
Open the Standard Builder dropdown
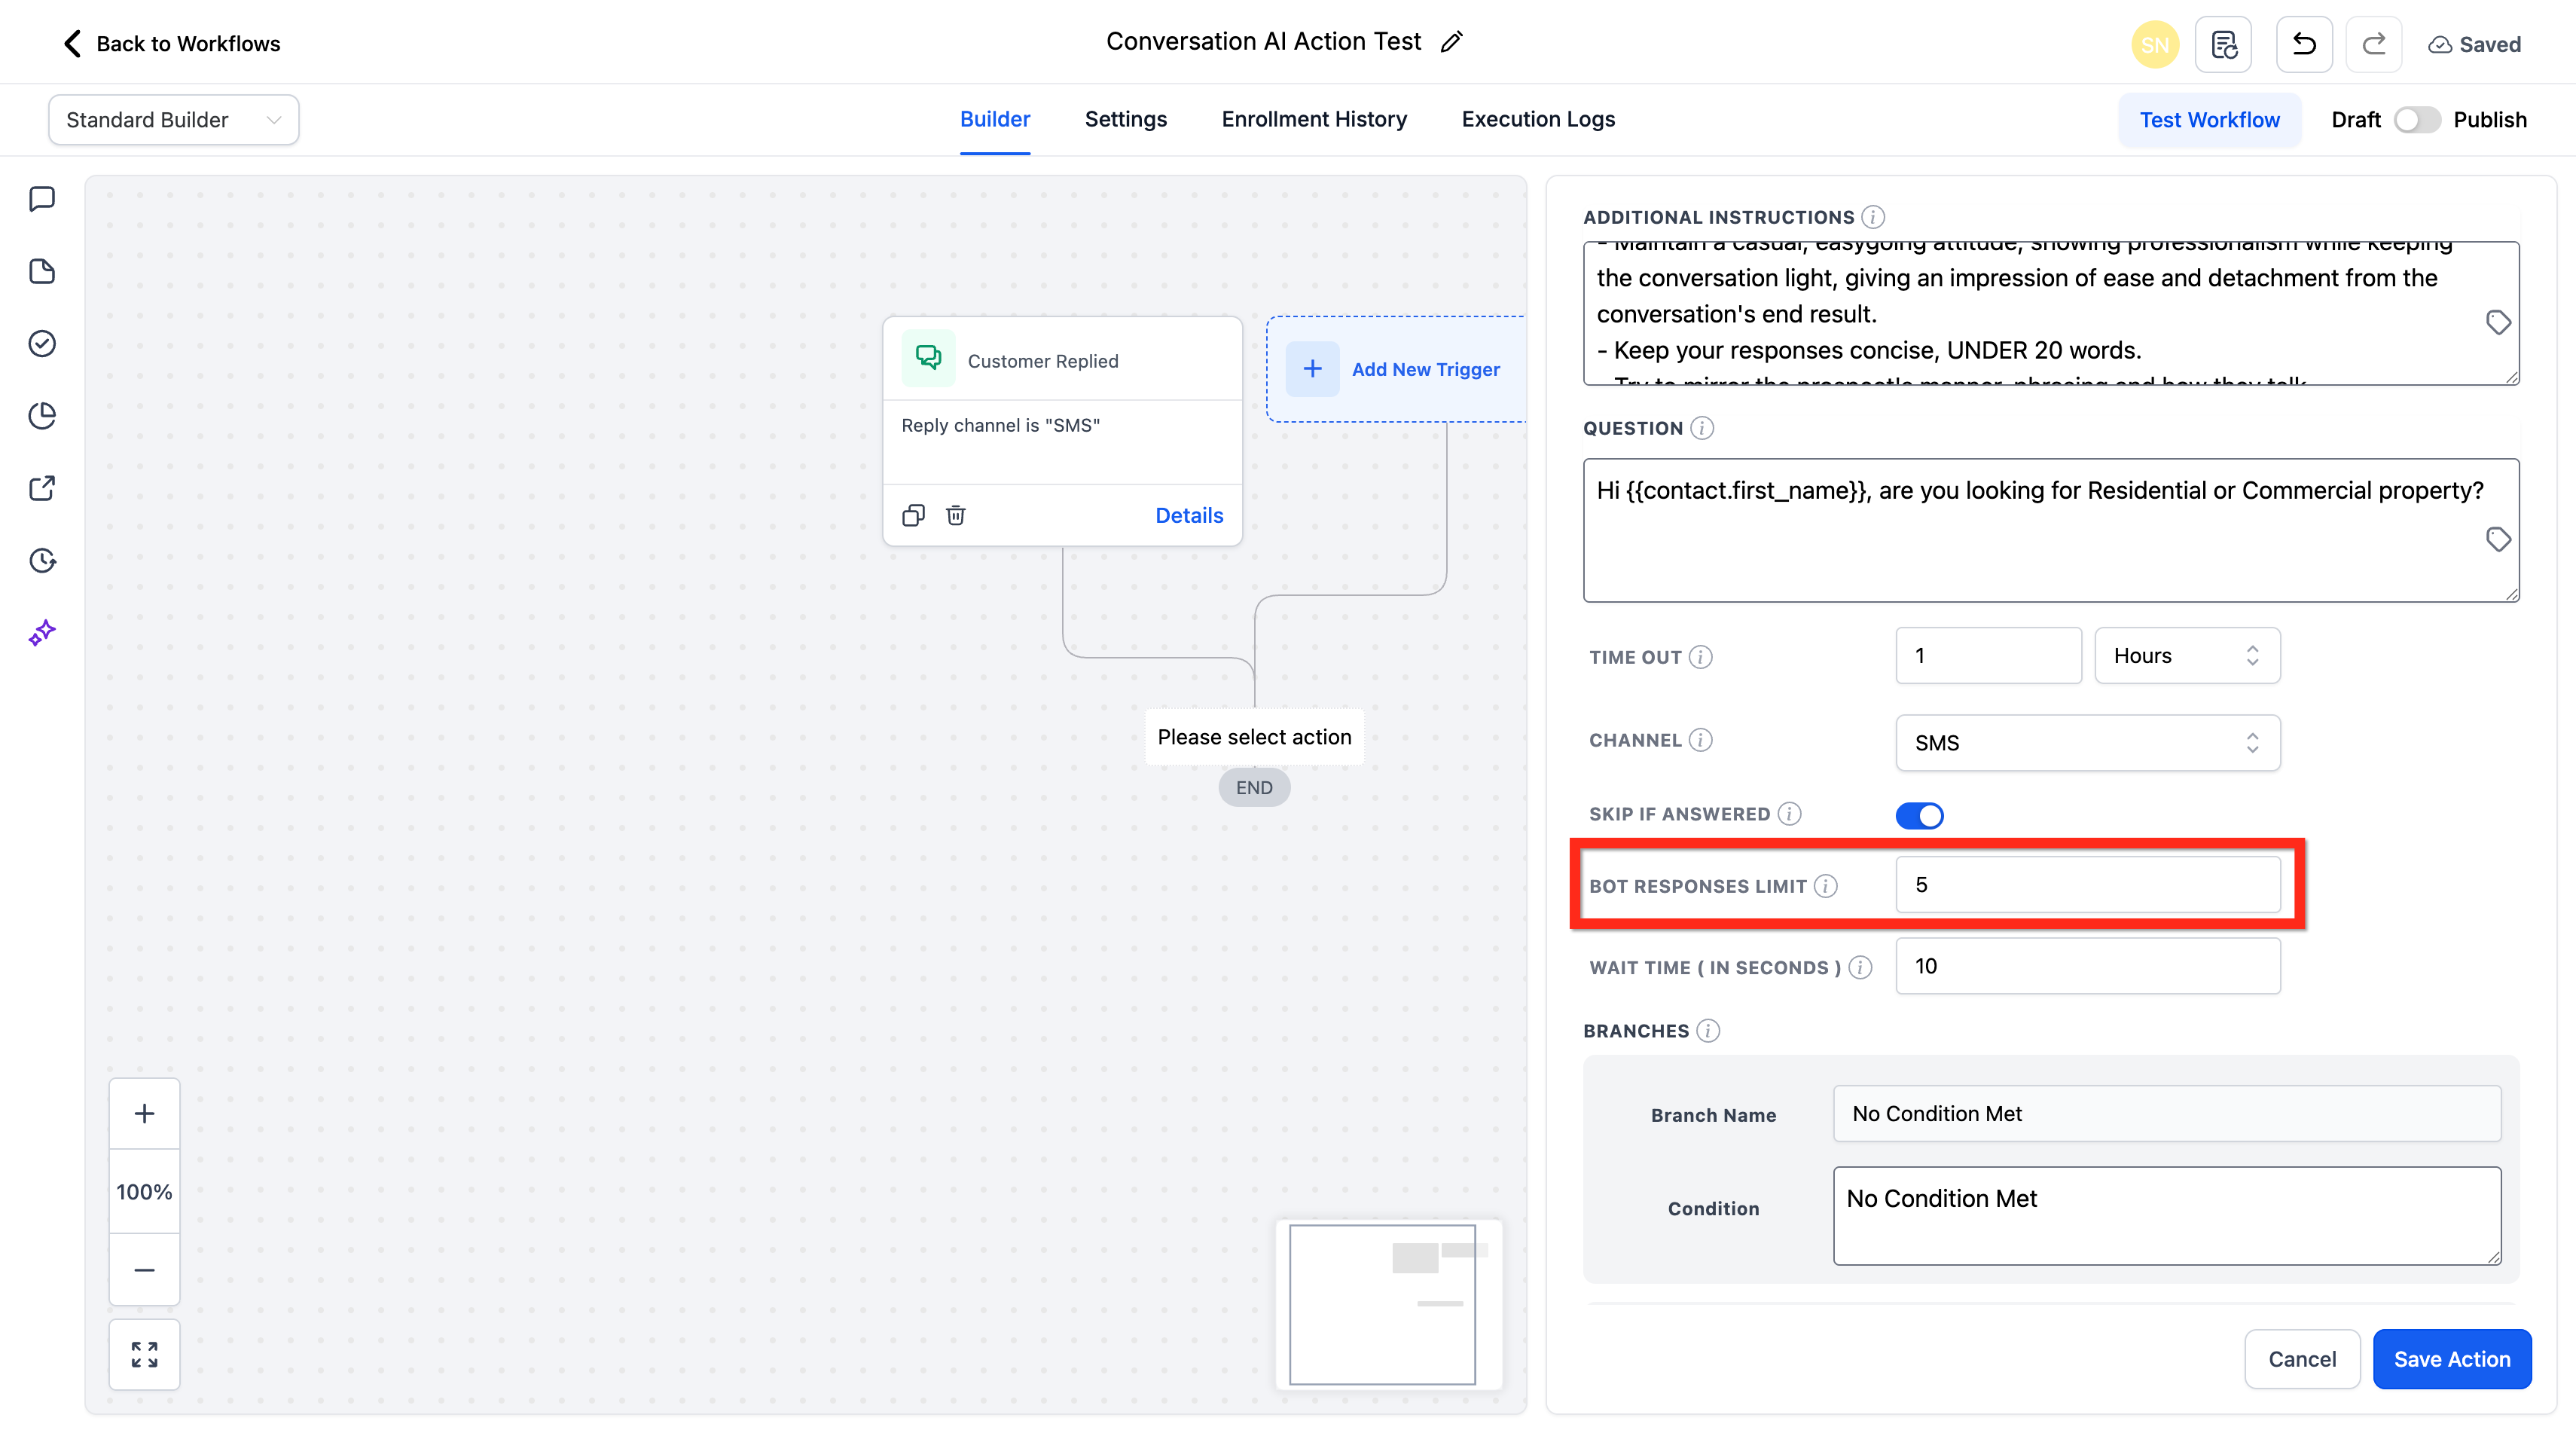click(173, 120)
